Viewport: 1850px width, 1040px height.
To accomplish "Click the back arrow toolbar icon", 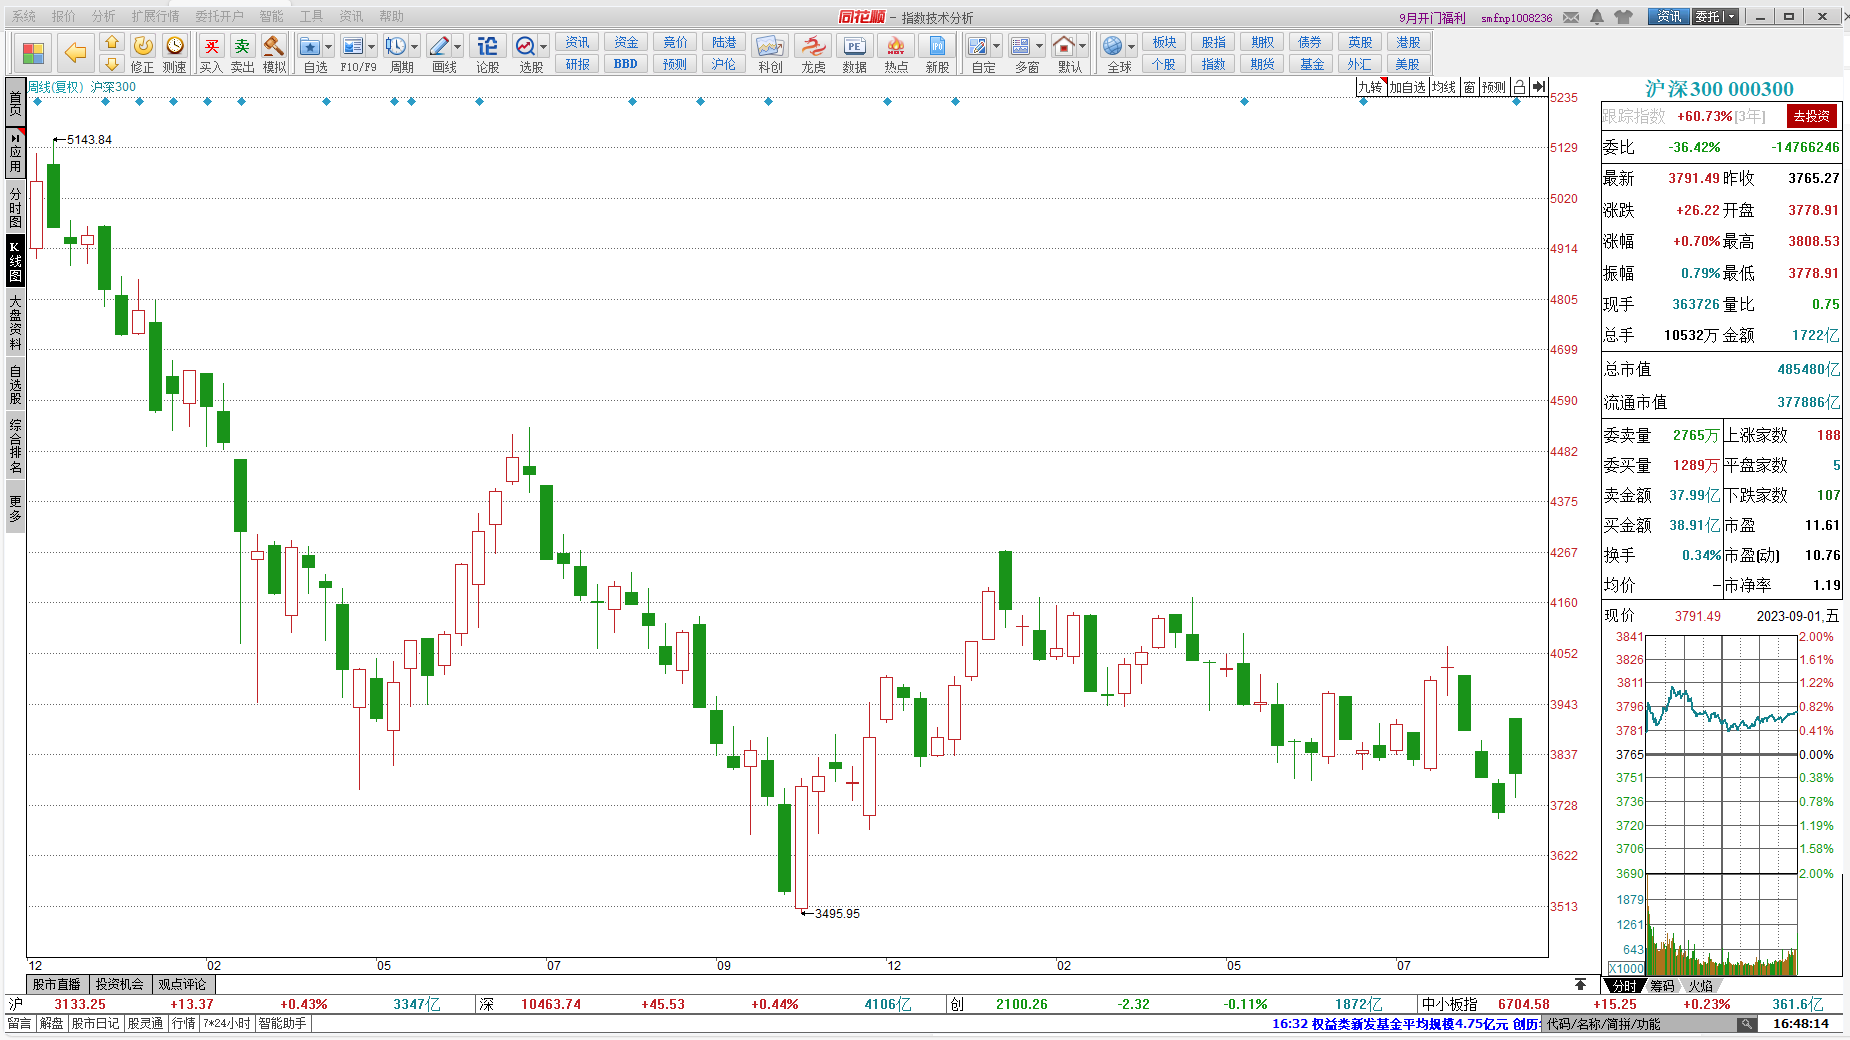I will [74, 53].
